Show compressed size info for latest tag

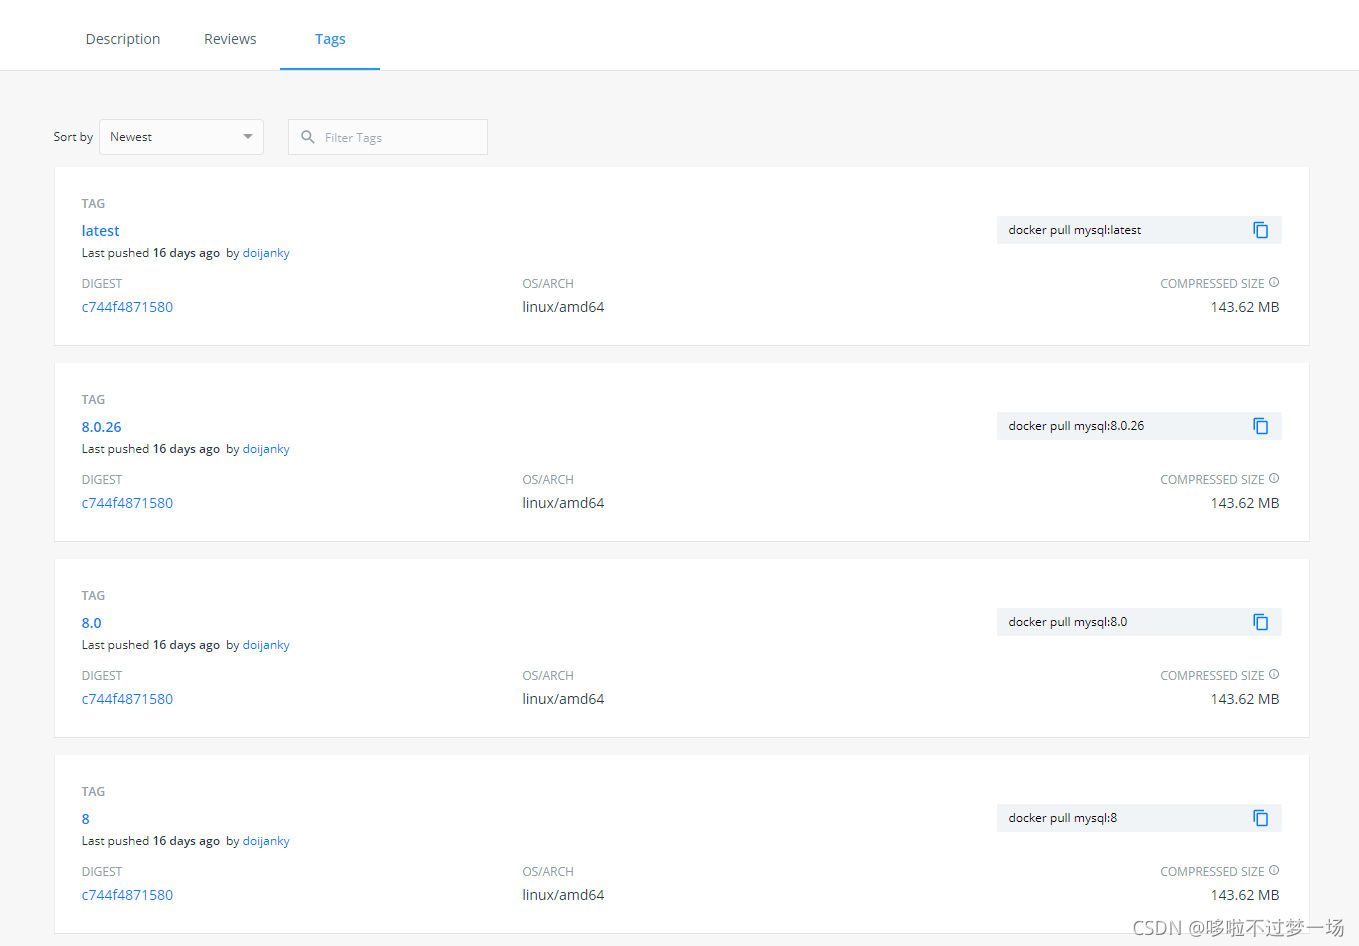[x=1274, y=283]
